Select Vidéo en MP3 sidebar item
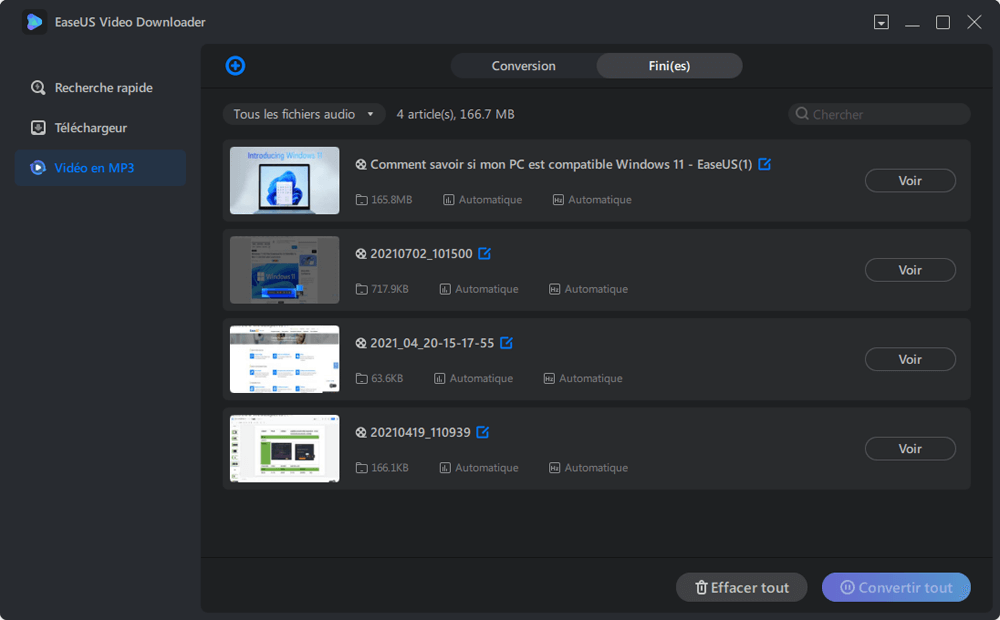Viewport: 1000px width, 620px height. (x=100, y=168)
